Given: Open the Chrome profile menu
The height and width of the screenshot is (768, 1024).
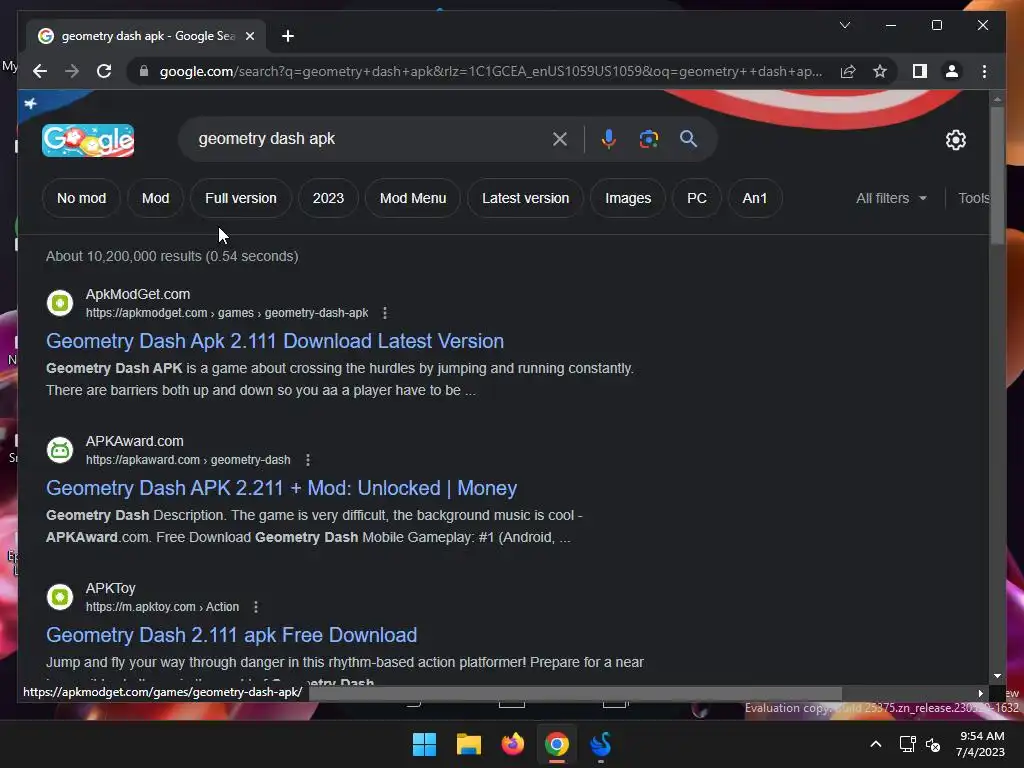Looking at the screenshot, I should (952, 71).
